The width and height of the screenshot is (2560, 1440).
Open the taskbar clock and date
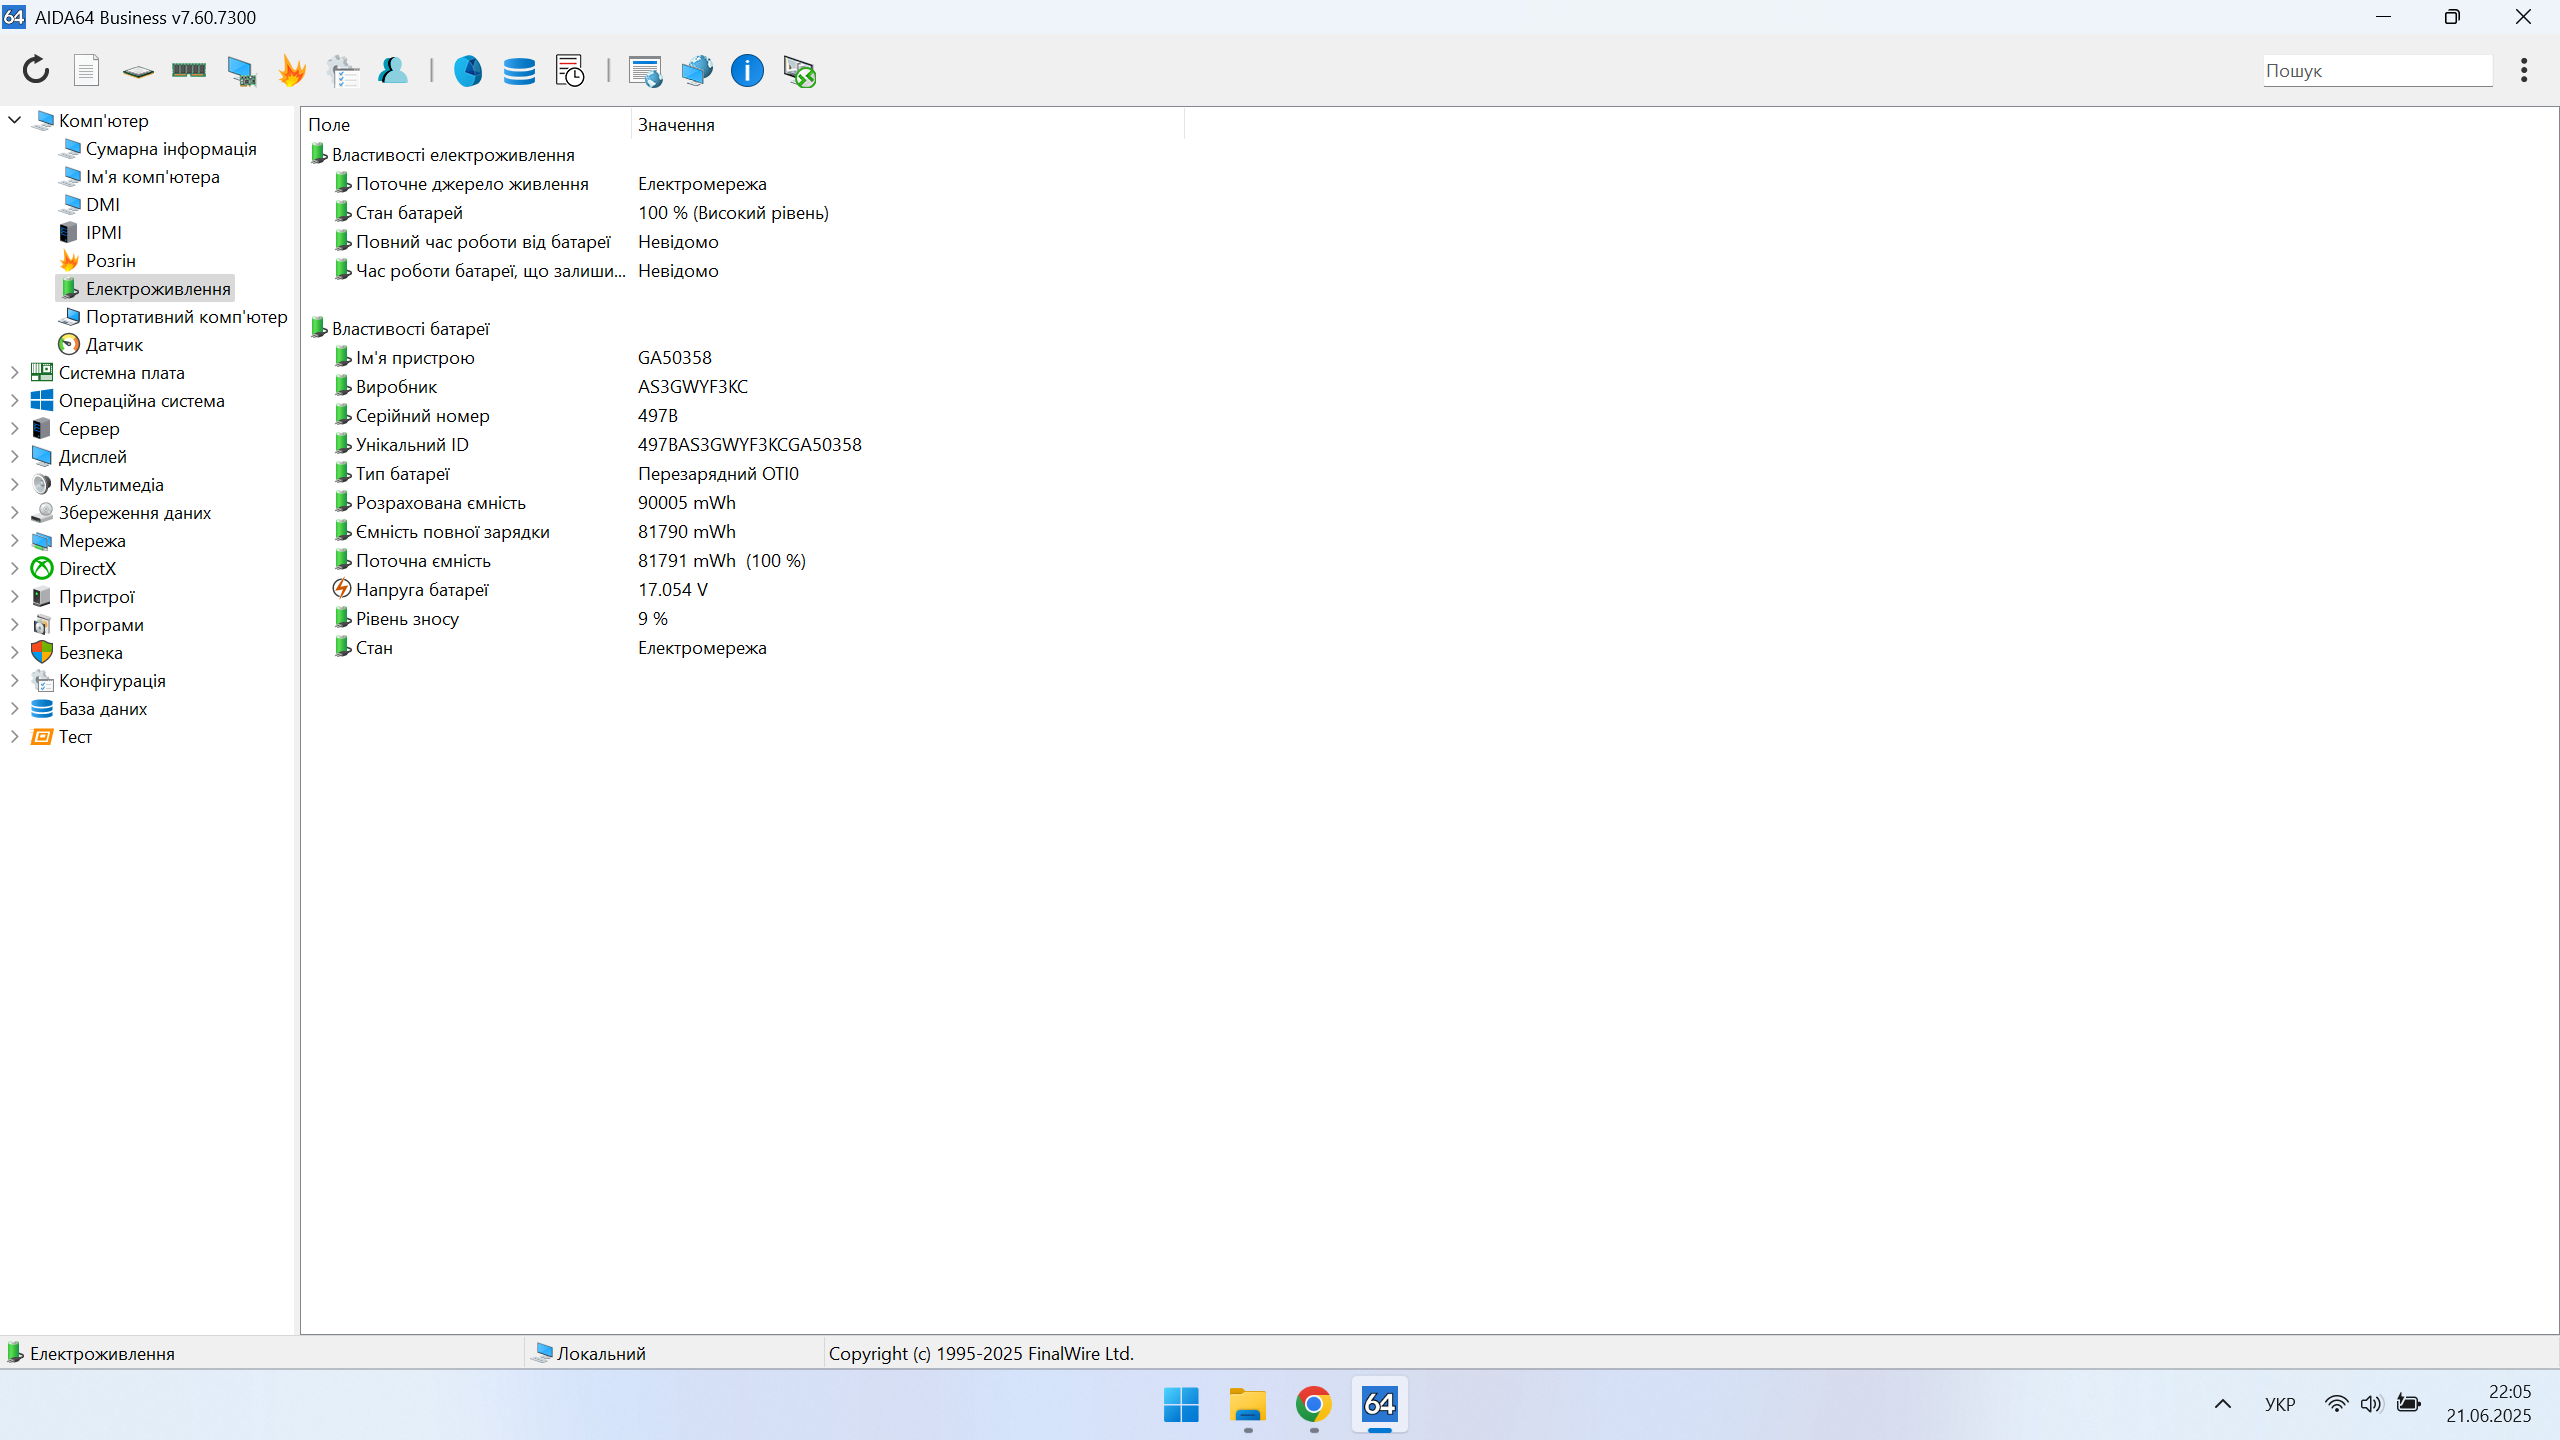click(2489, 1404)
